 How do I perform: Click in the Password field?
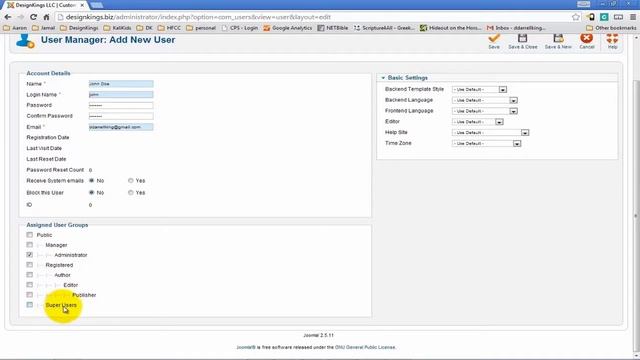(121, 105)
